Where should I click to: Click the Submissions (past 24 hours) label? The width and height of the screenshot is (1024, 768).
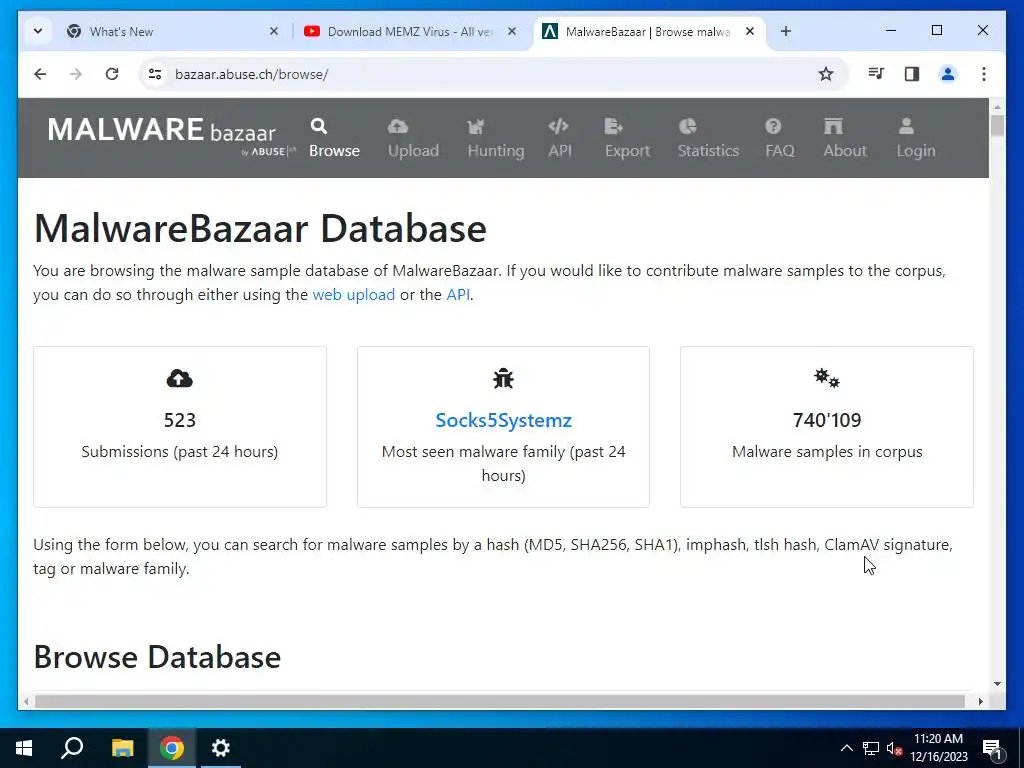point(180,451)
